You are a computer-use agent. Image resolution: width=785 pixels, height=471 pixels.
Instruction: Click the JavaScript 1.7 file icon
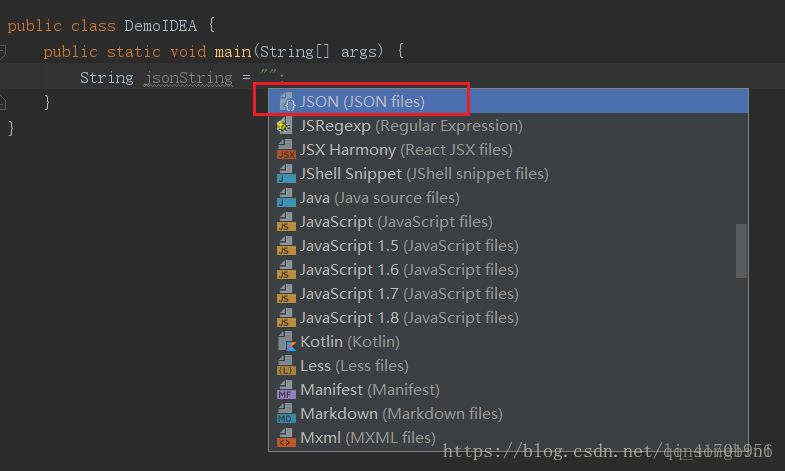(286, 294)
